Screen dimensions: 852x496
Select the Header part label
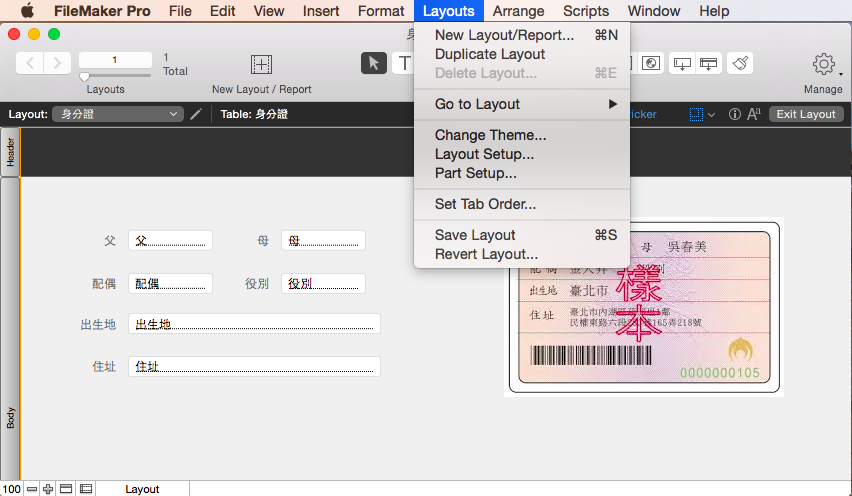(10, 152)
